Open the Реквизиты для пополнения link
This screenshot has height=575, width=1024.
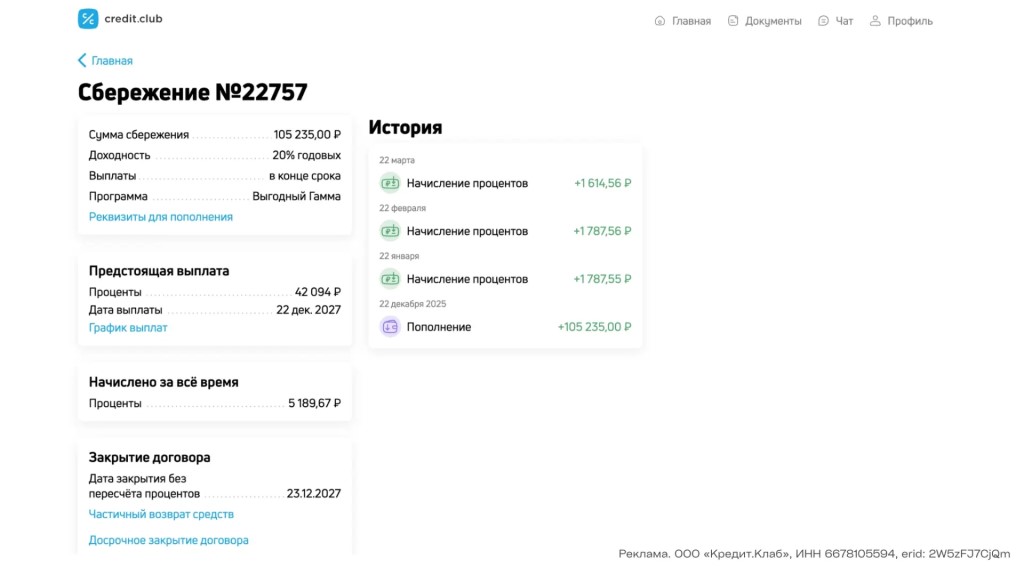tap(160, 217)
